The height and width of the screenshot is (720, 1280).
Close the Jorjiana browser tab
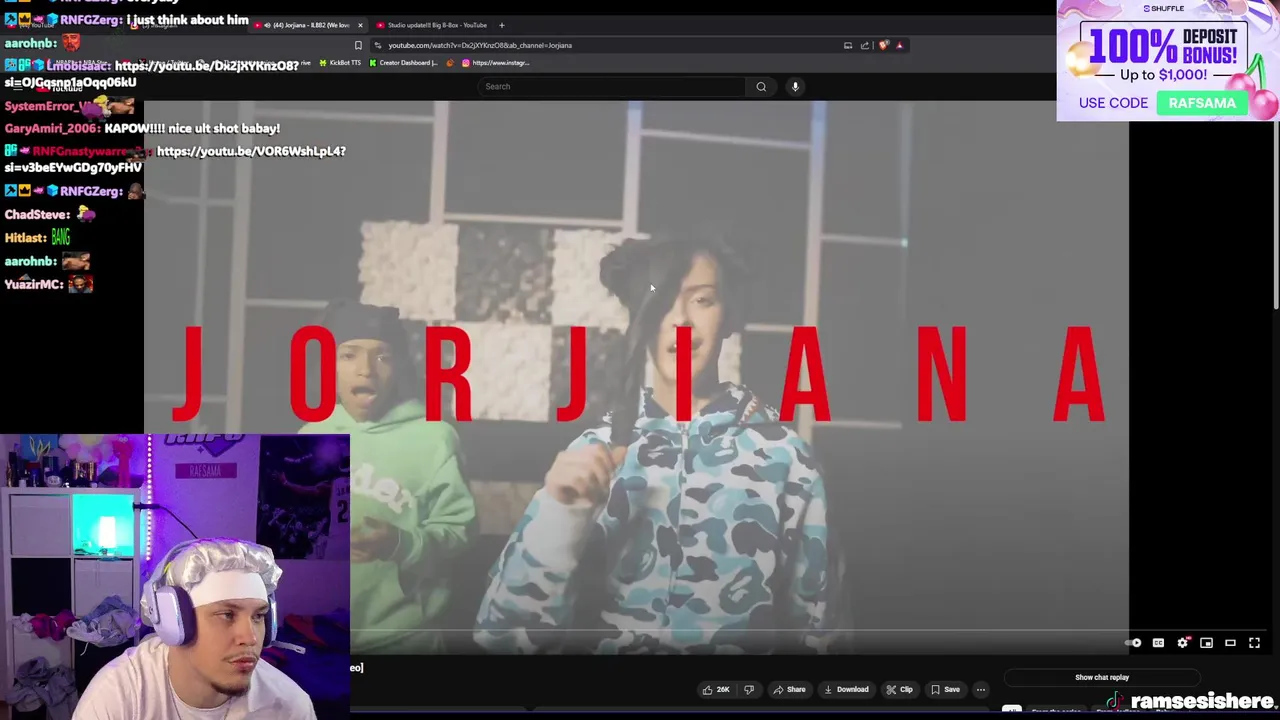pos(360,25)
